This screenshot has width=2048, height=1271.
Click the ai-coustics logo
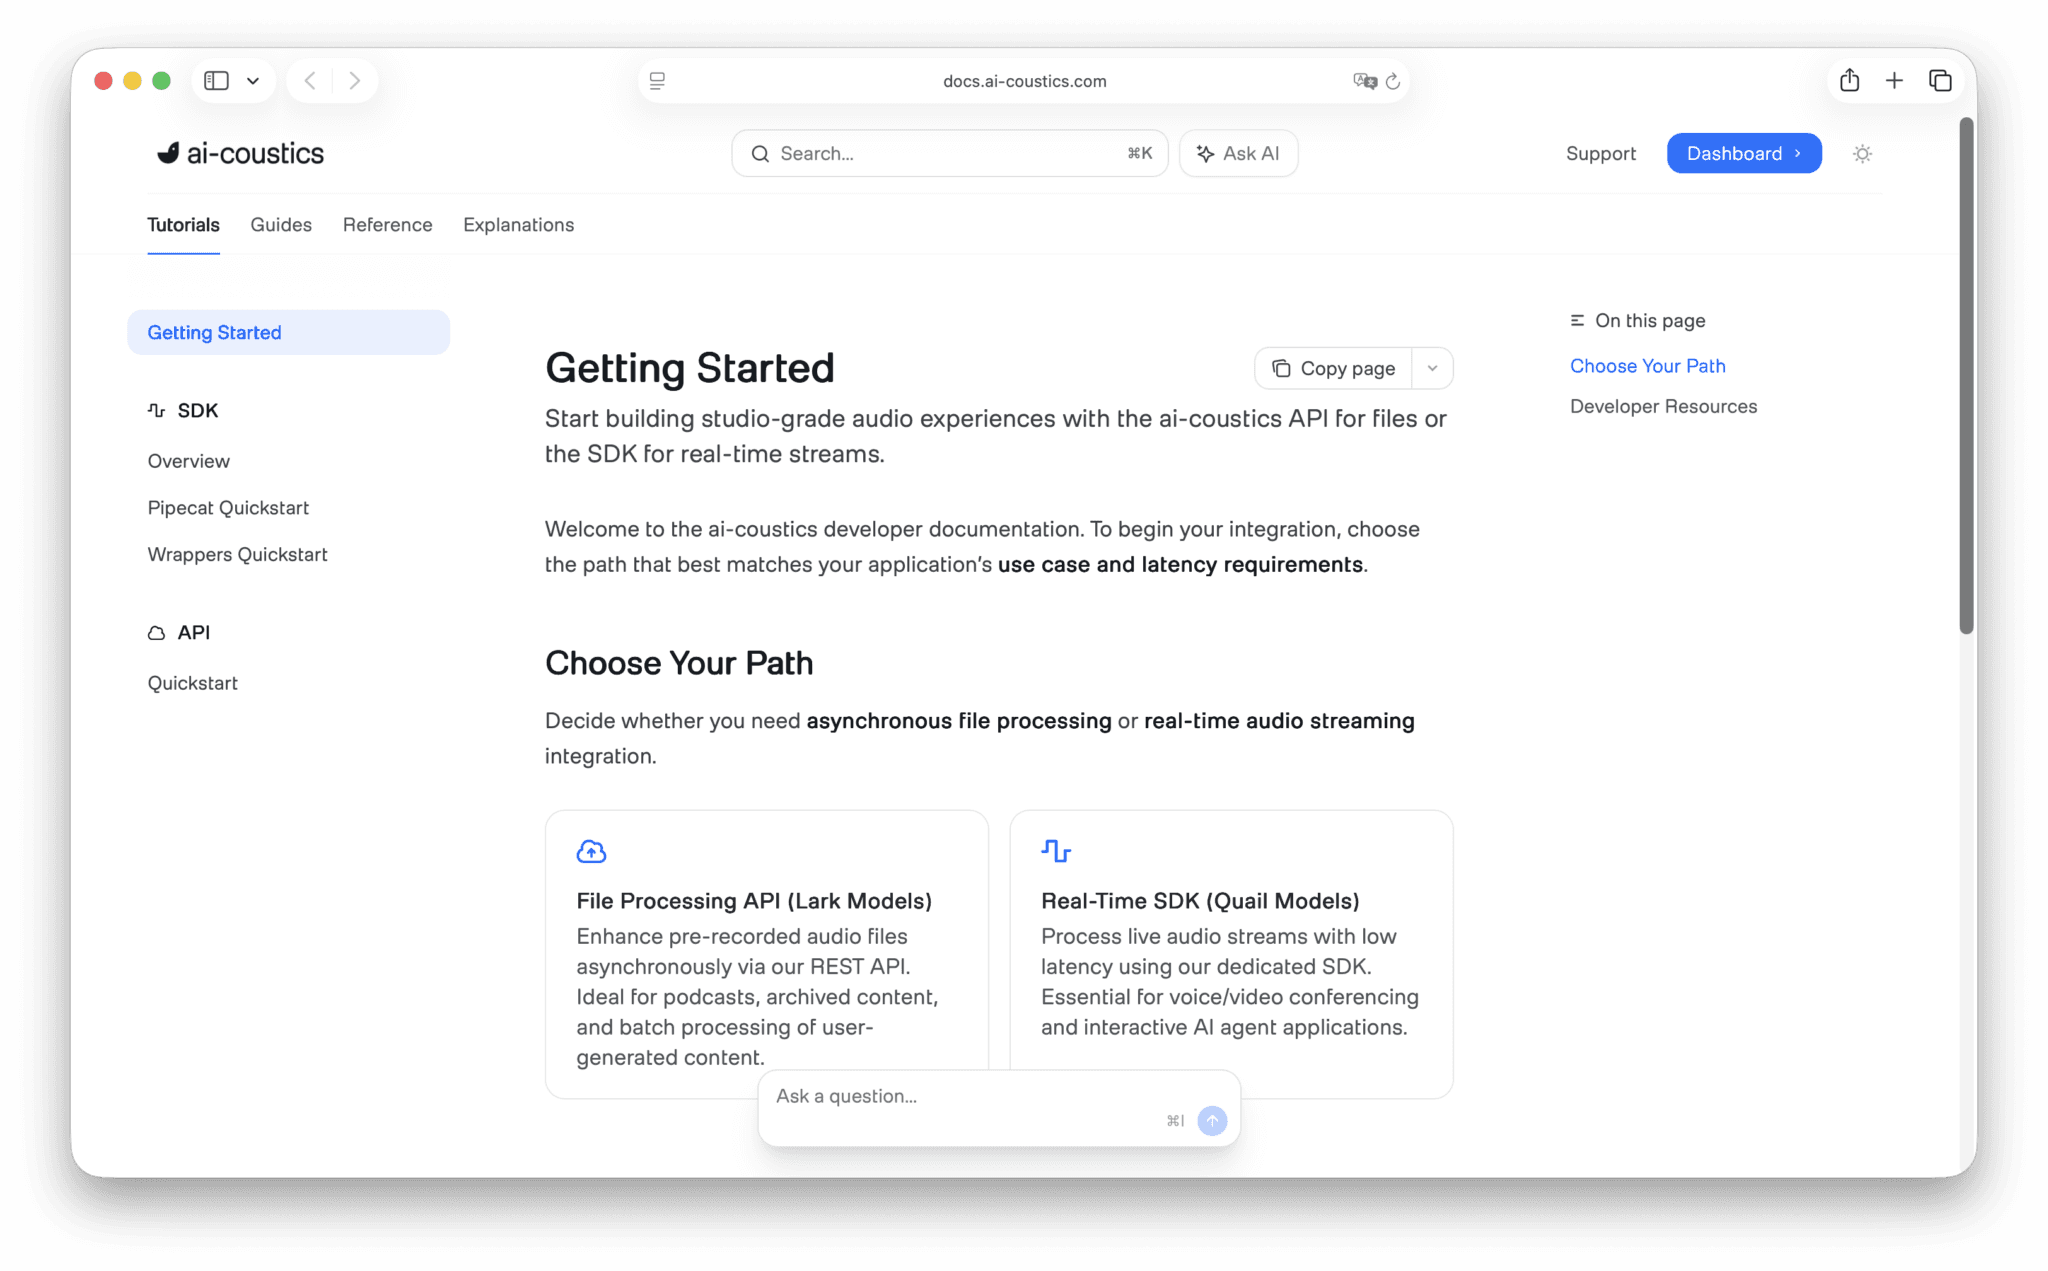[x=240, y=153]
